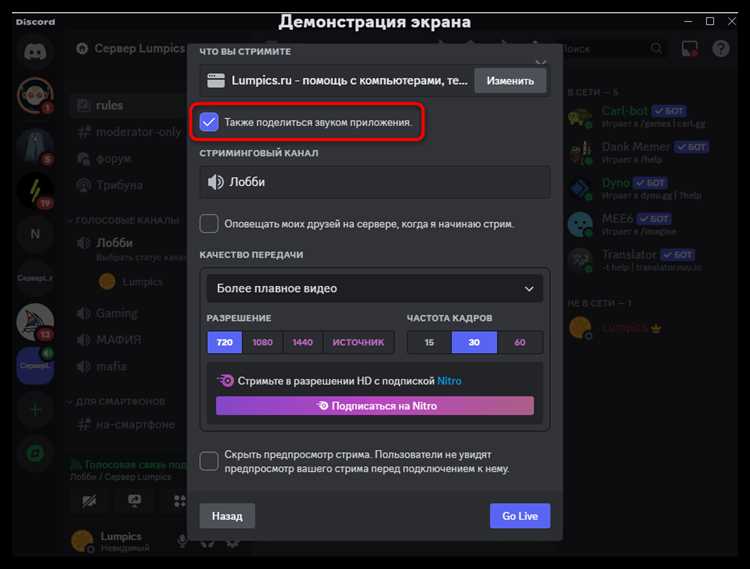The image size is (750, 569).
Task: Join the 'Лобби' voice channel in list
Action: 114,243
